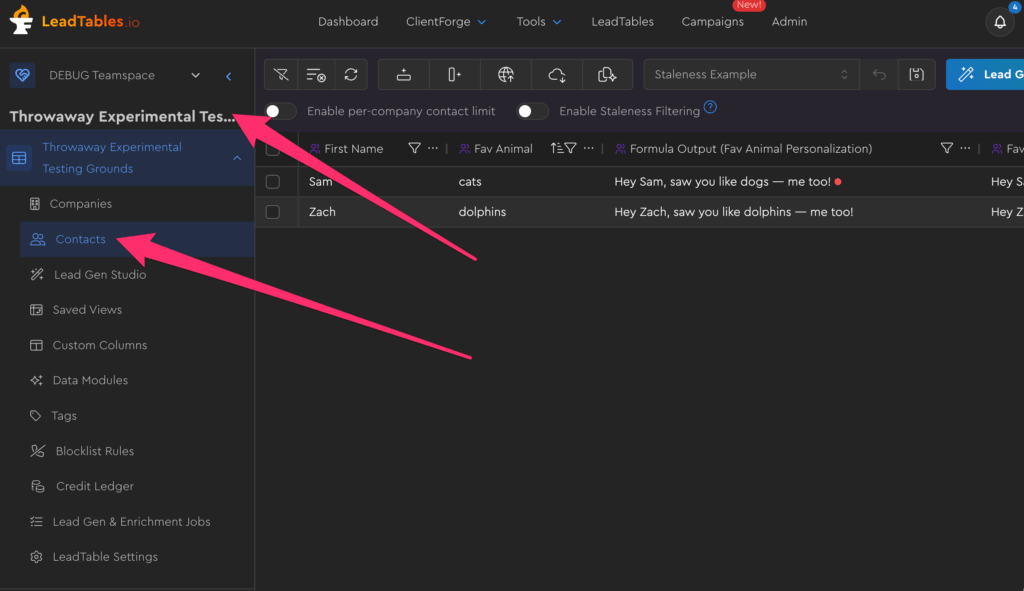Open Credit Ledger in sidebar
Viewport: 1024px width, 591px height.
94,486
